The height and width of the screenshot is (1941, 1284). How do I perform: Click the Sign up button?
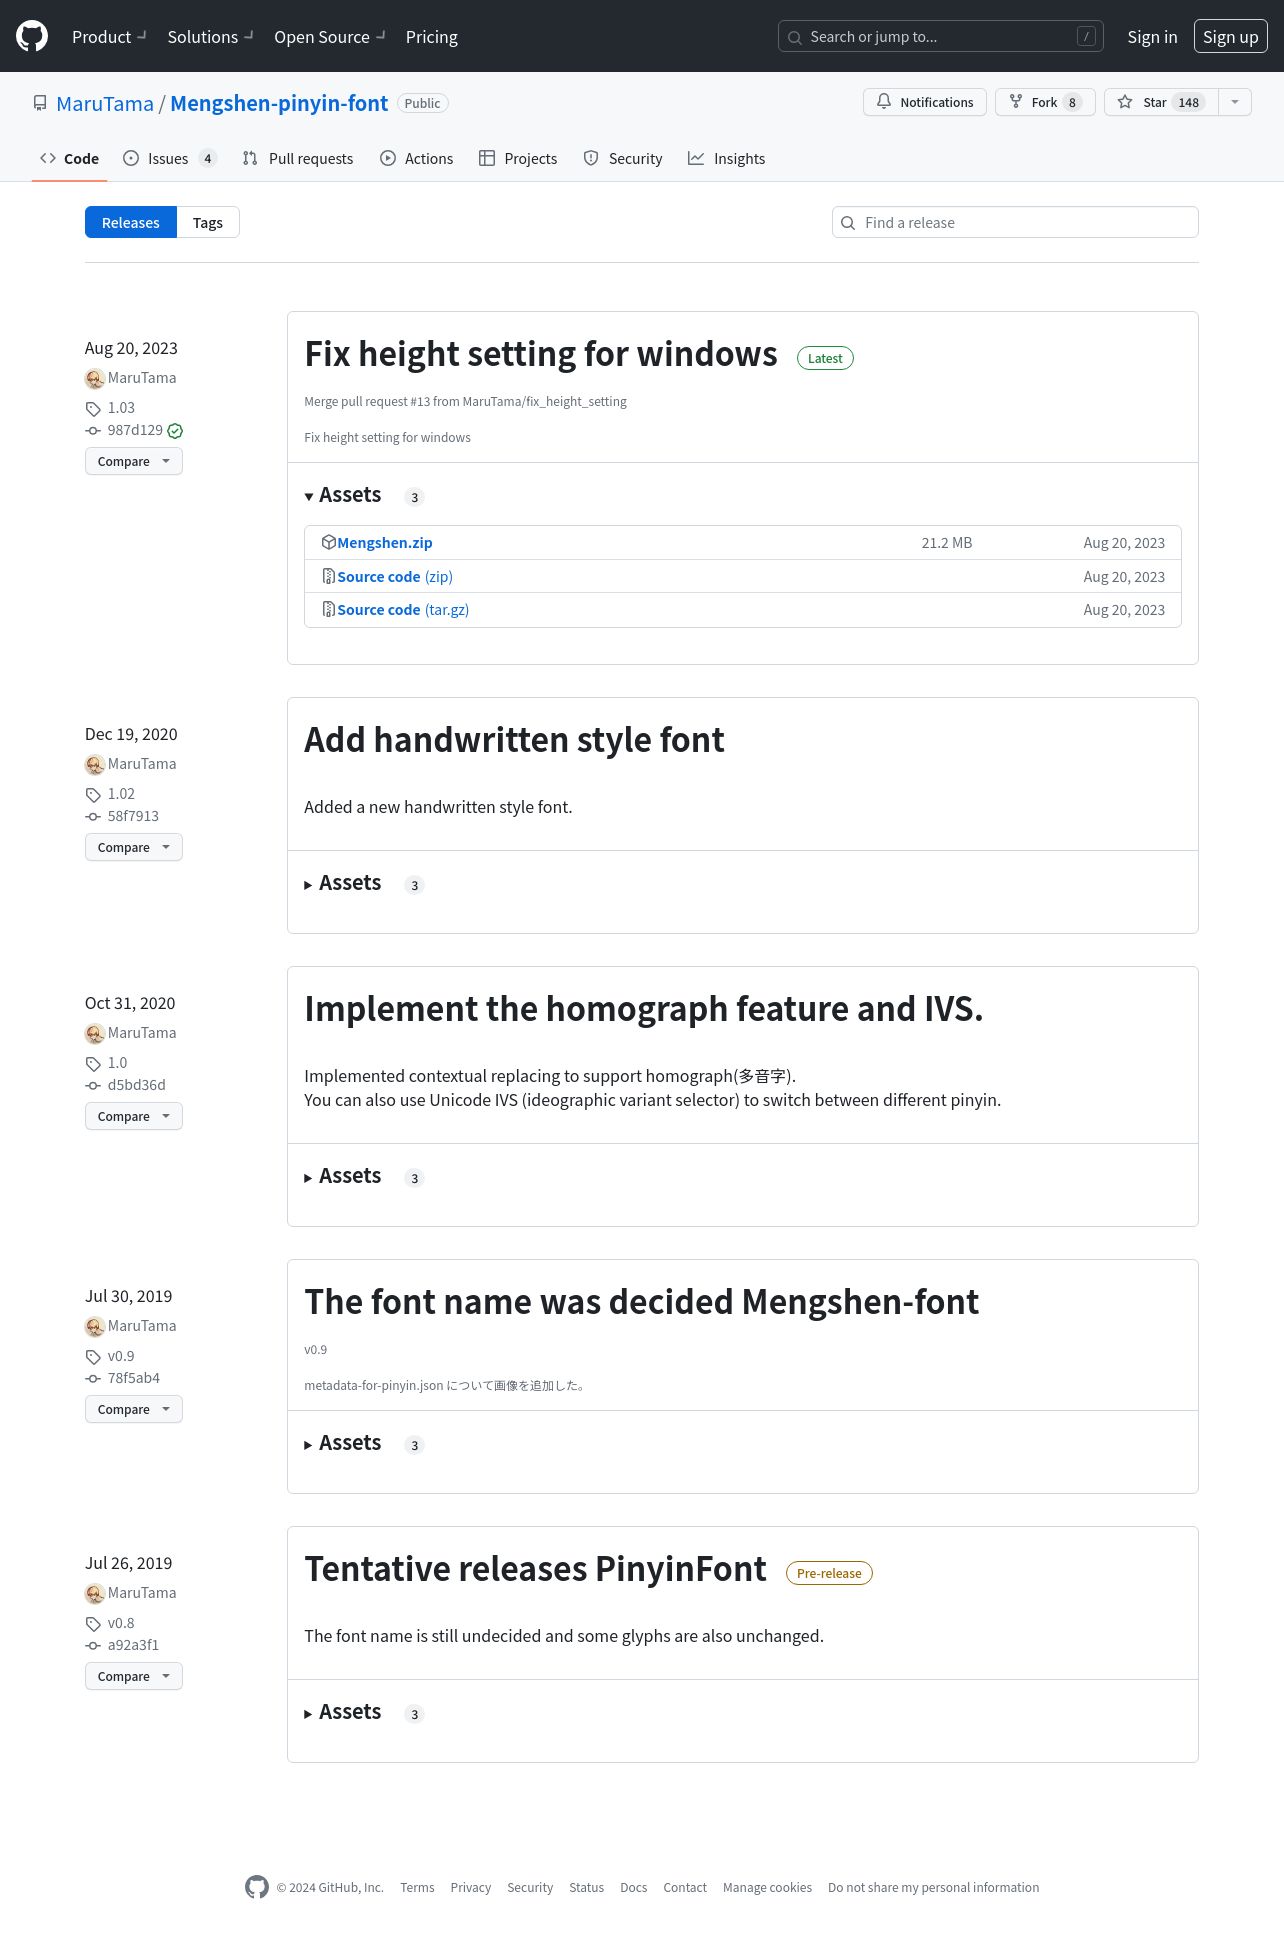click(1231, 37)
